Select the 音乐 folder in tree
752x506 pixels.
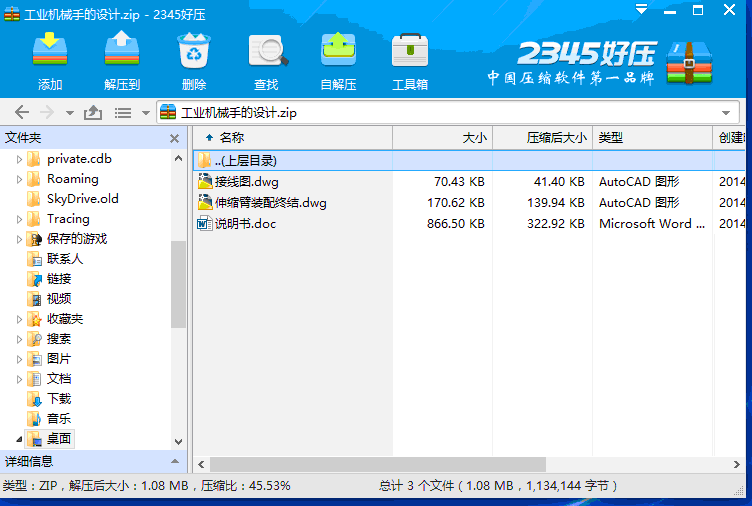[x=59, y=419]
